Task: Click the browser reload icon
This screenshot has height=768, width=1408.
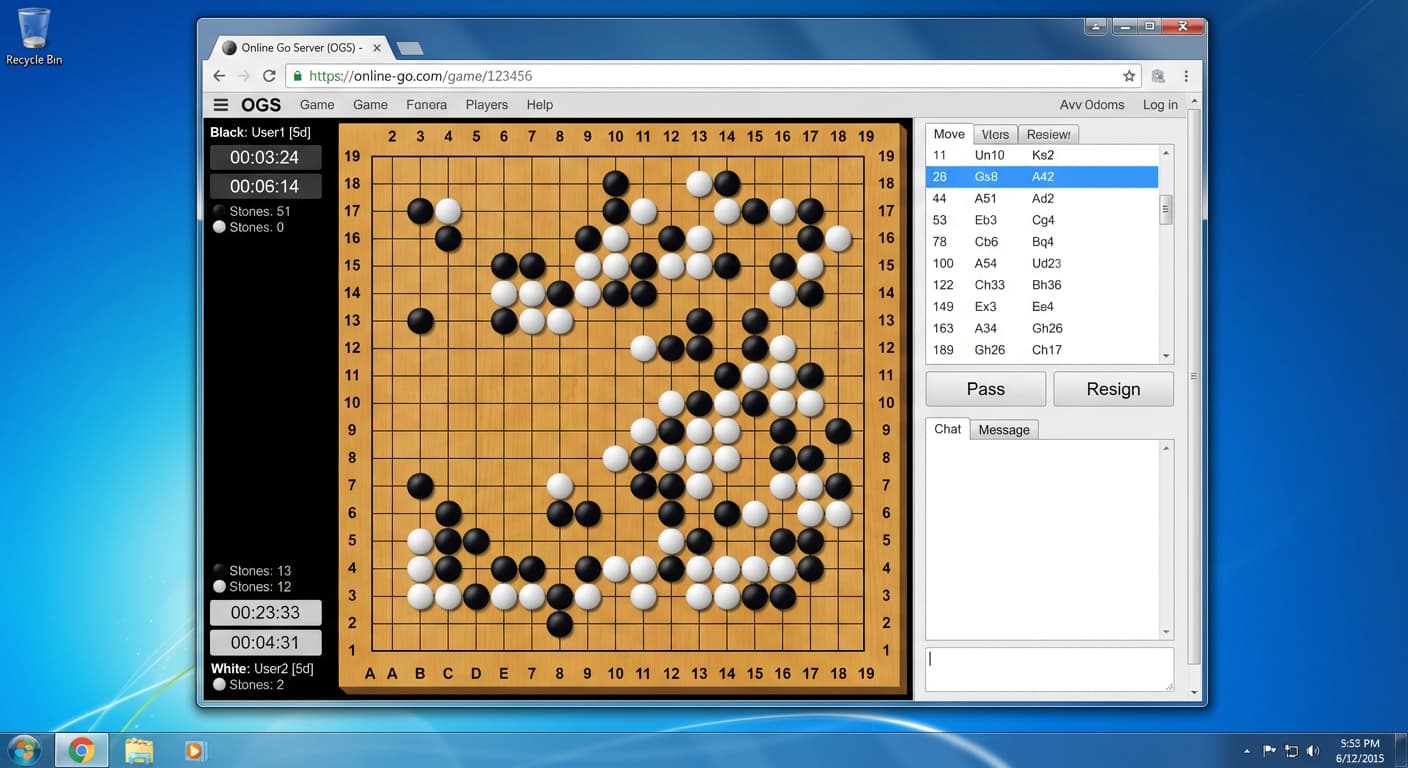Action: point(269,76)
